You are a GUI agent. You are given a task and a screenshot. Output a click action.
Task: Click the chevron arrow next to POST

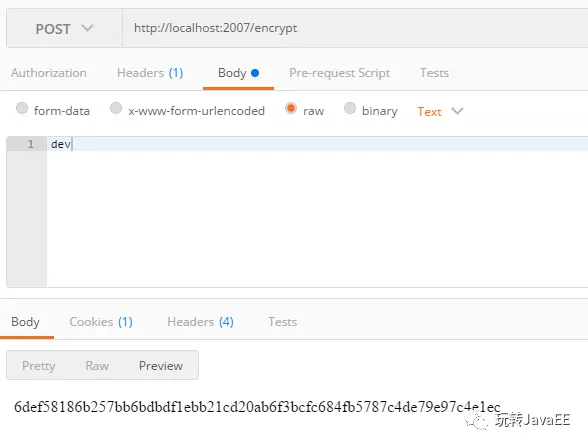tap(87, 28)
